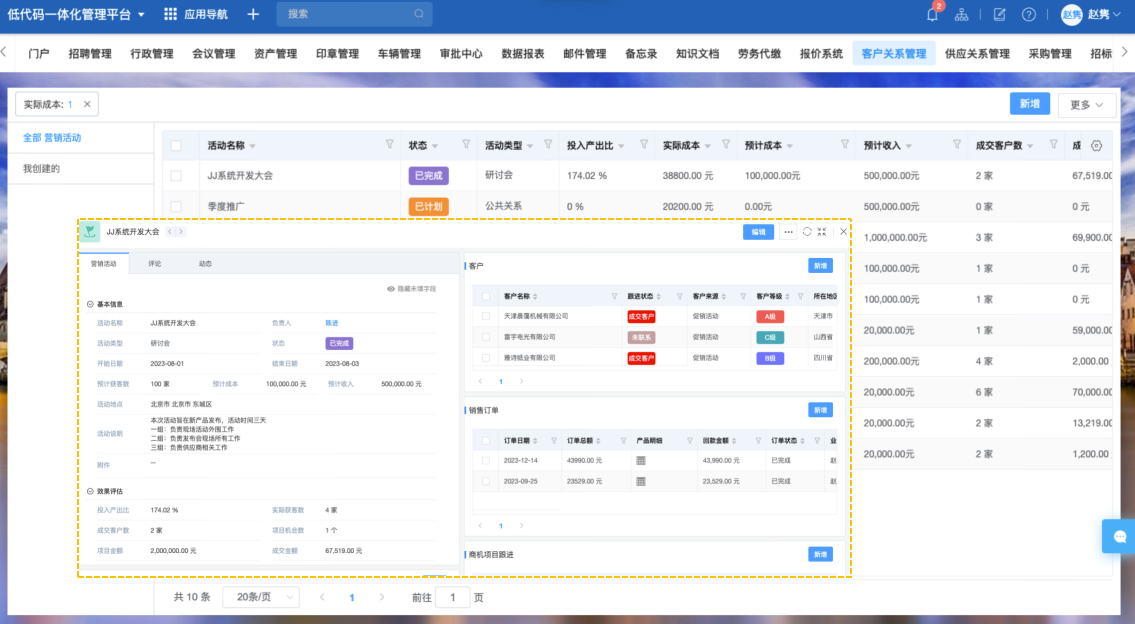Refresh the JJ系统开发大会 detail dialog
Image resolution: width=1135 pixels, height=624 pixels.
(x=808, y=231)
